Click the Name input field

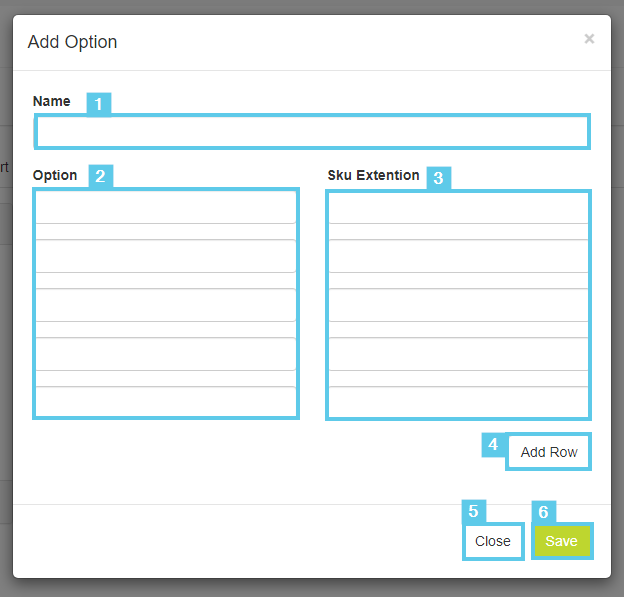click(x=312, y=132)
